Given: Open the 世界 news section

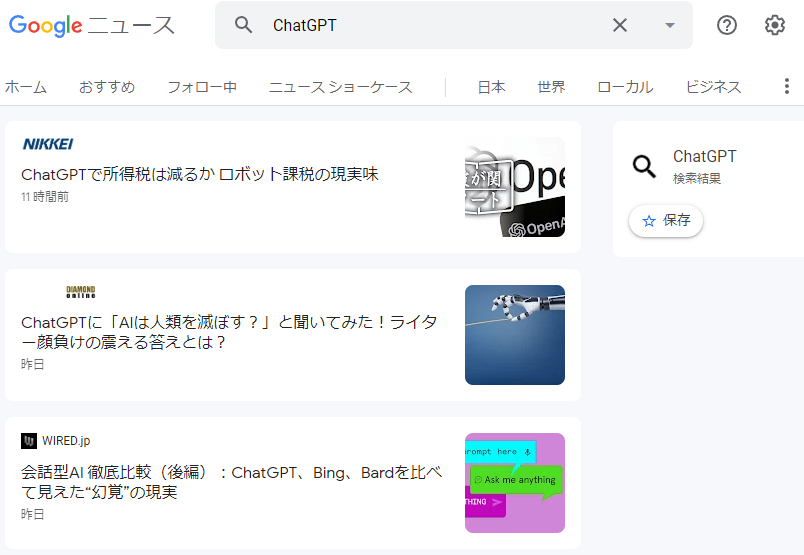Looking at the screenshot, I should 551,87.
